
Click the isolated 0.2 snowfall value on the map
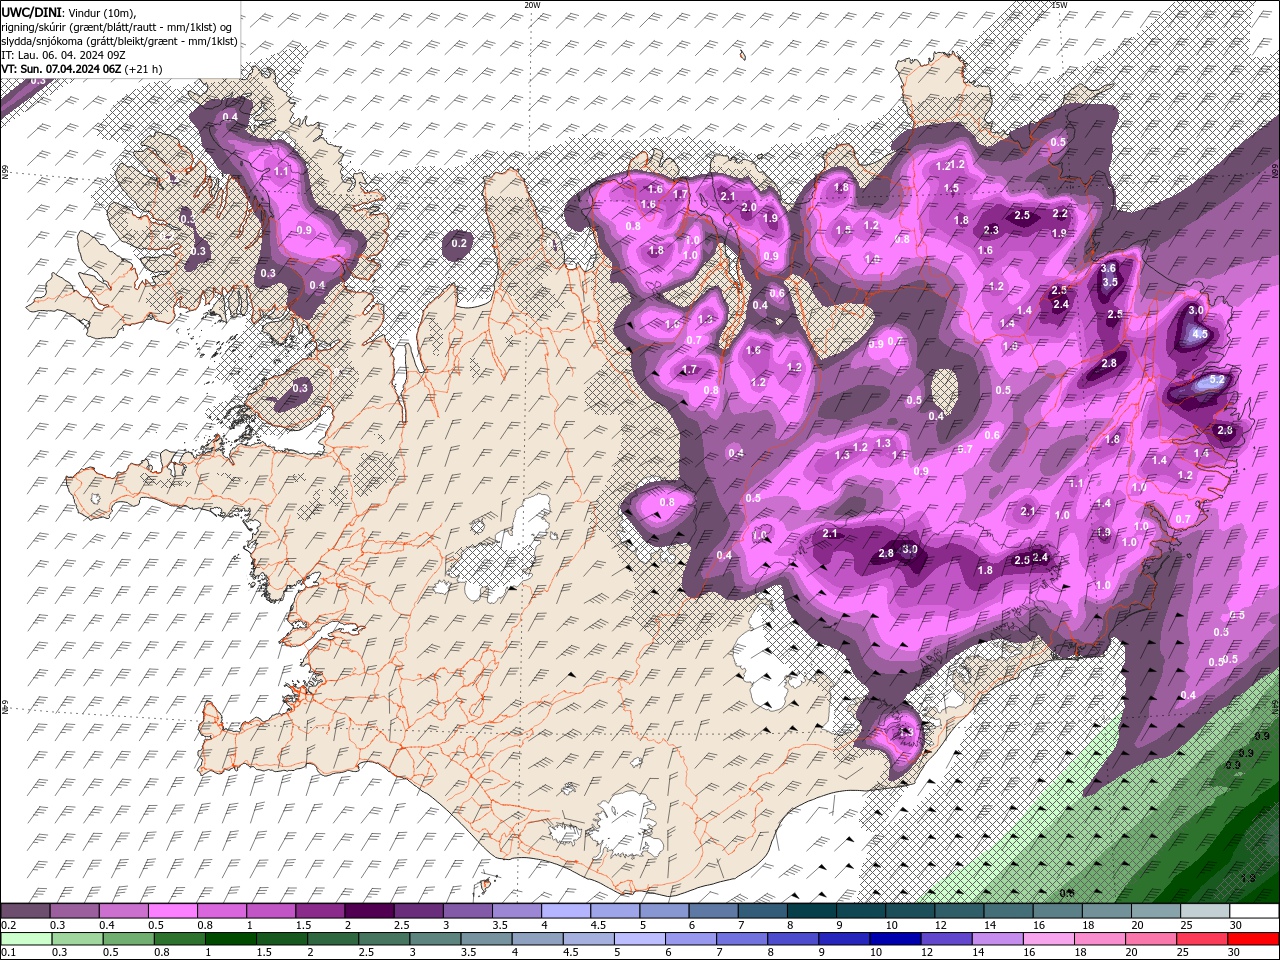[459, 243]
